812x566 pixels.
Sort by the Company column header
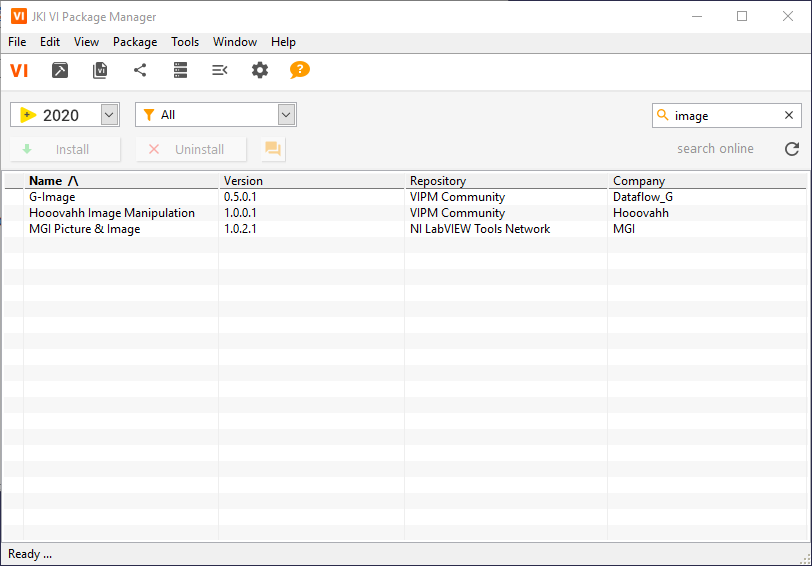(707, 181)
